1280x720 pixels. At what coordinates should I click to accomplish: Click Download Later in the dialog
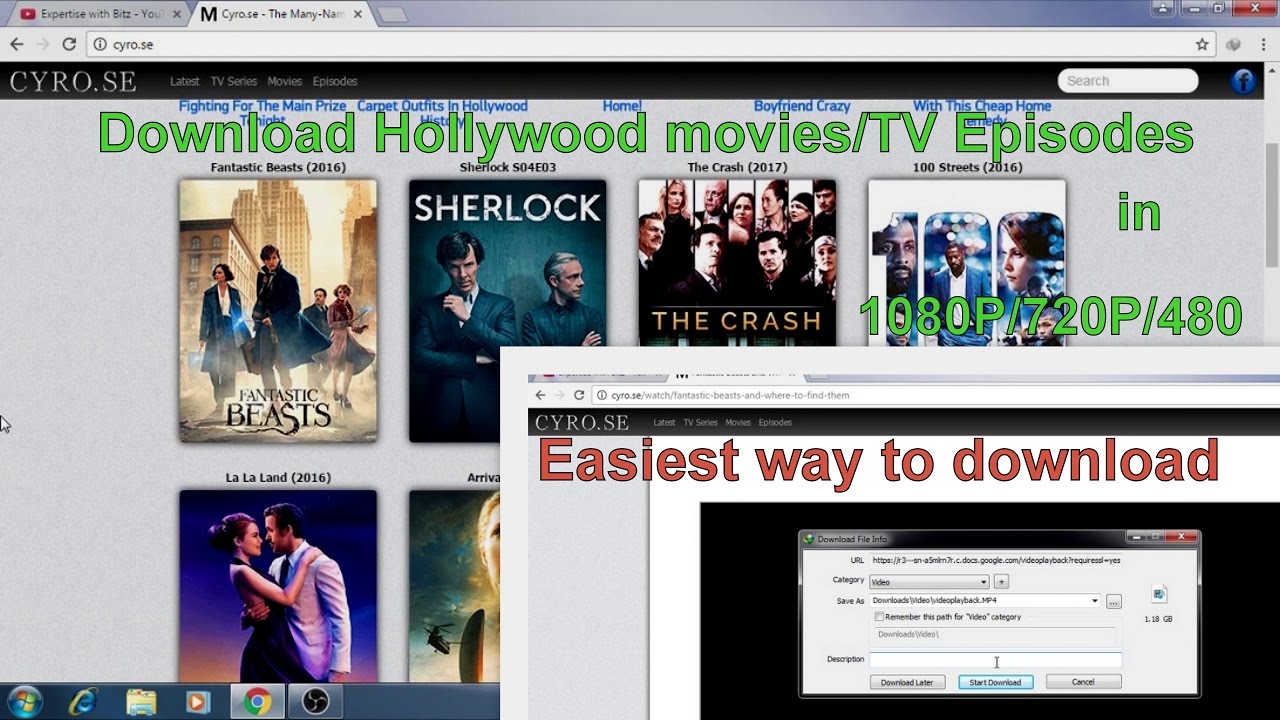click(x=907, y=682)
